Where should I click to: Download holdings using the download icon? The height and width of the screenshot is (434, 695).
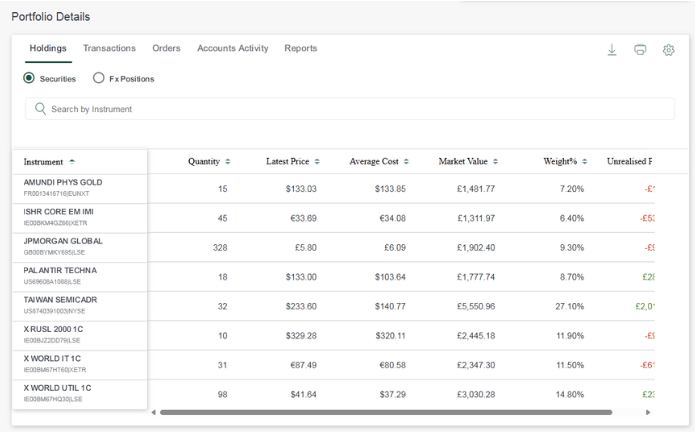612,50
